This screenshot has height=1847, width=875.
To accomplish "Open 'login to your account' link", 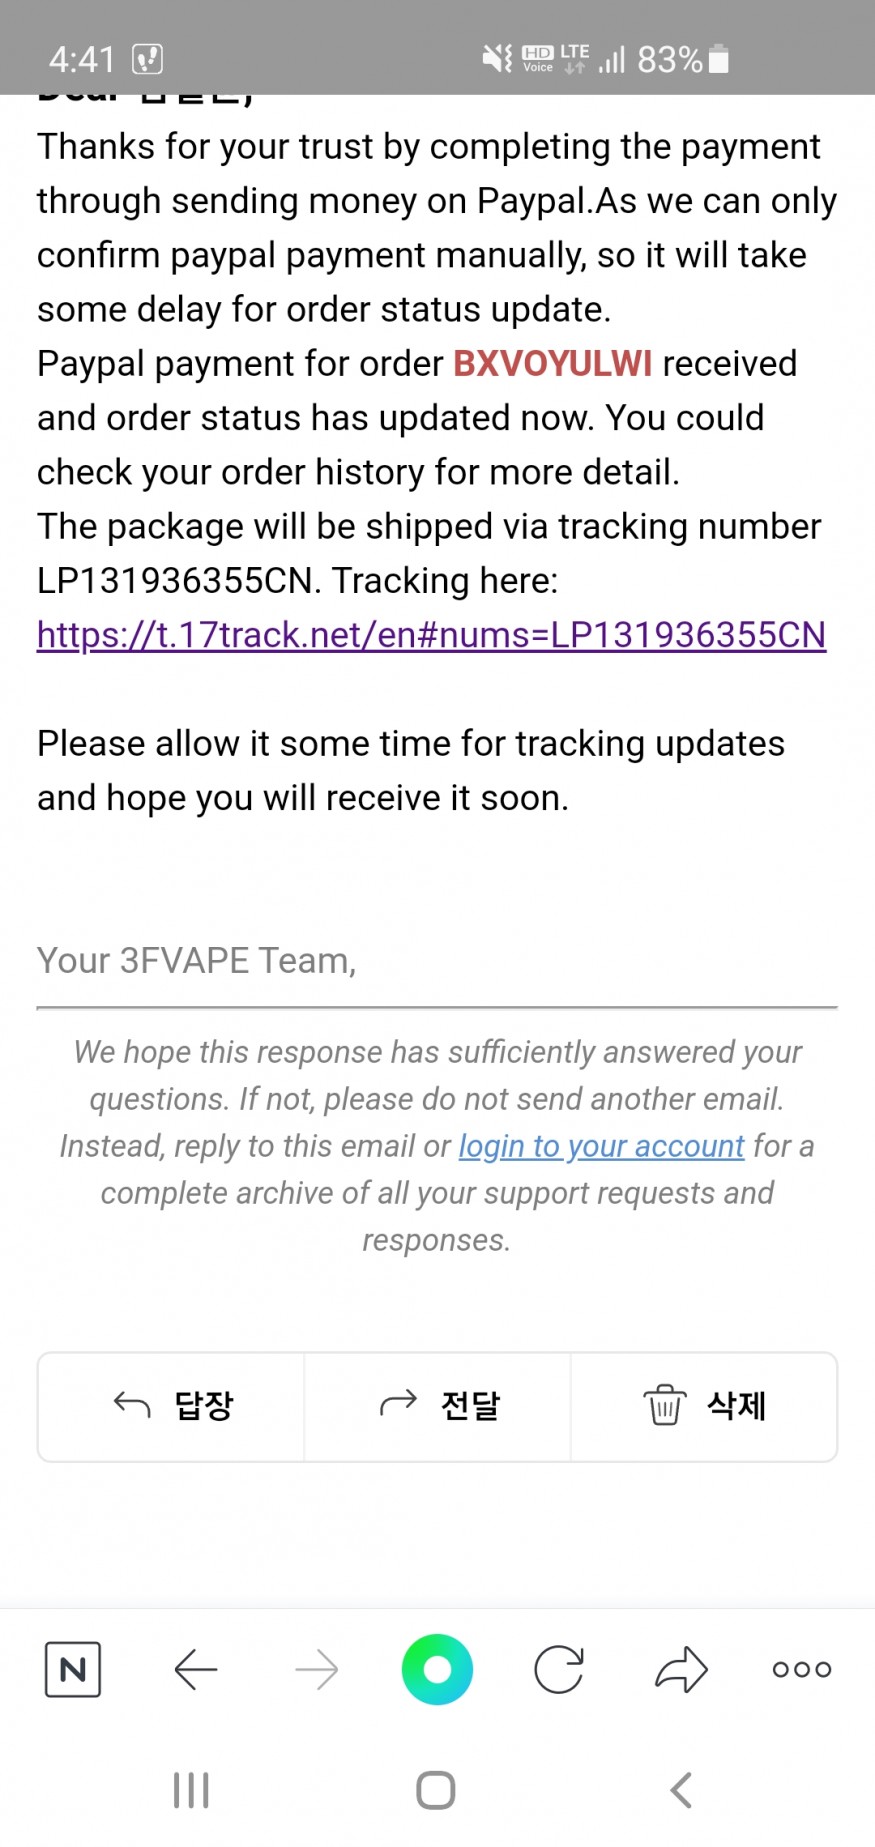I will pyautogui.click(x=601, y=1146).
